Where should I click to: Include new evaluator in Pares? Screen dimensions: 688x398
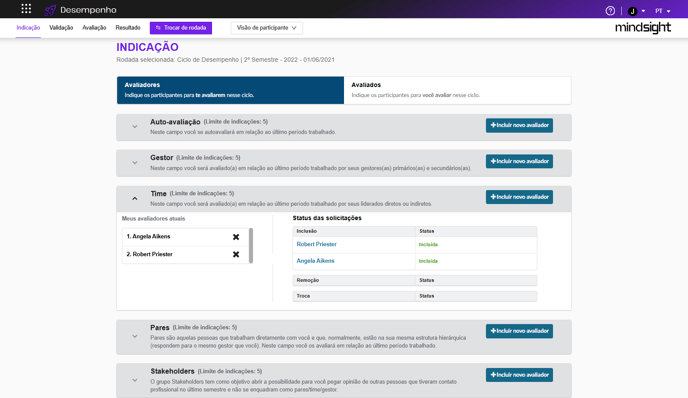pyautogui.click(x=519, y=331)
